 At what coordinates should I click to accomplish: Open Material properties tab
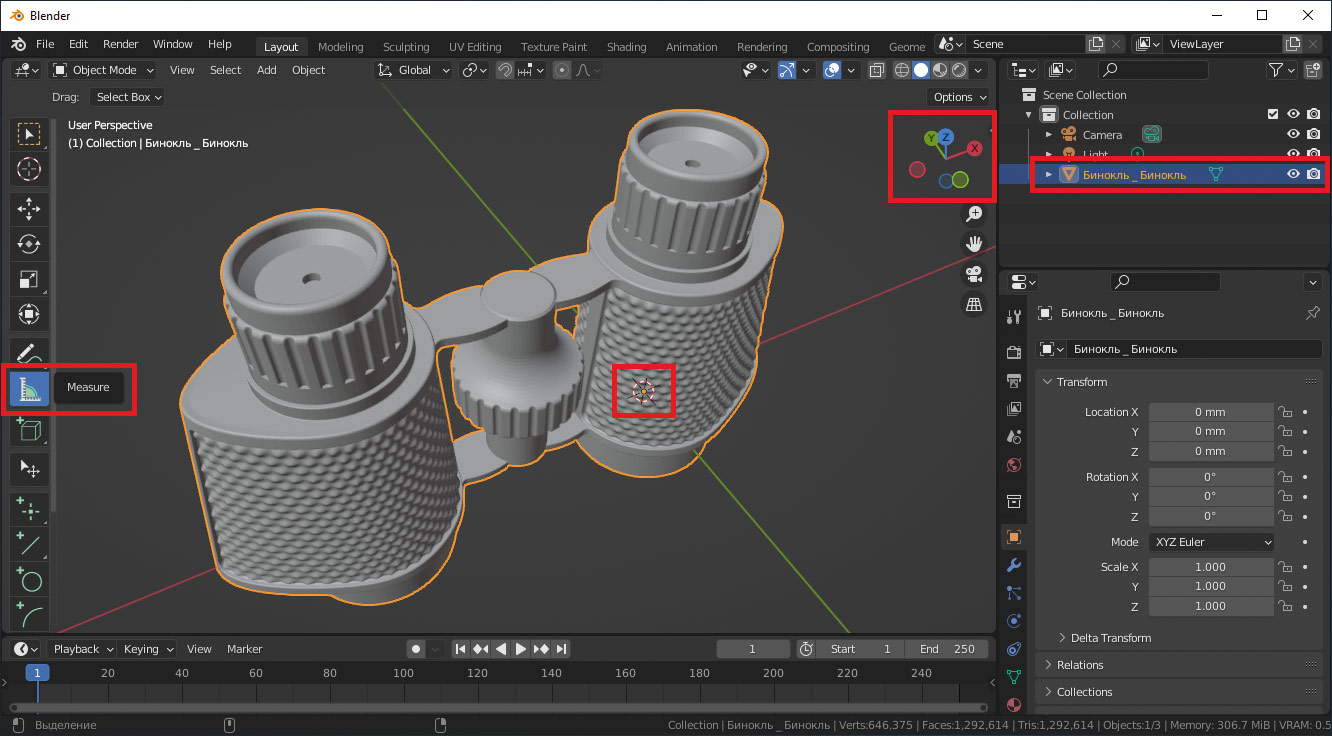[1014, 705]
